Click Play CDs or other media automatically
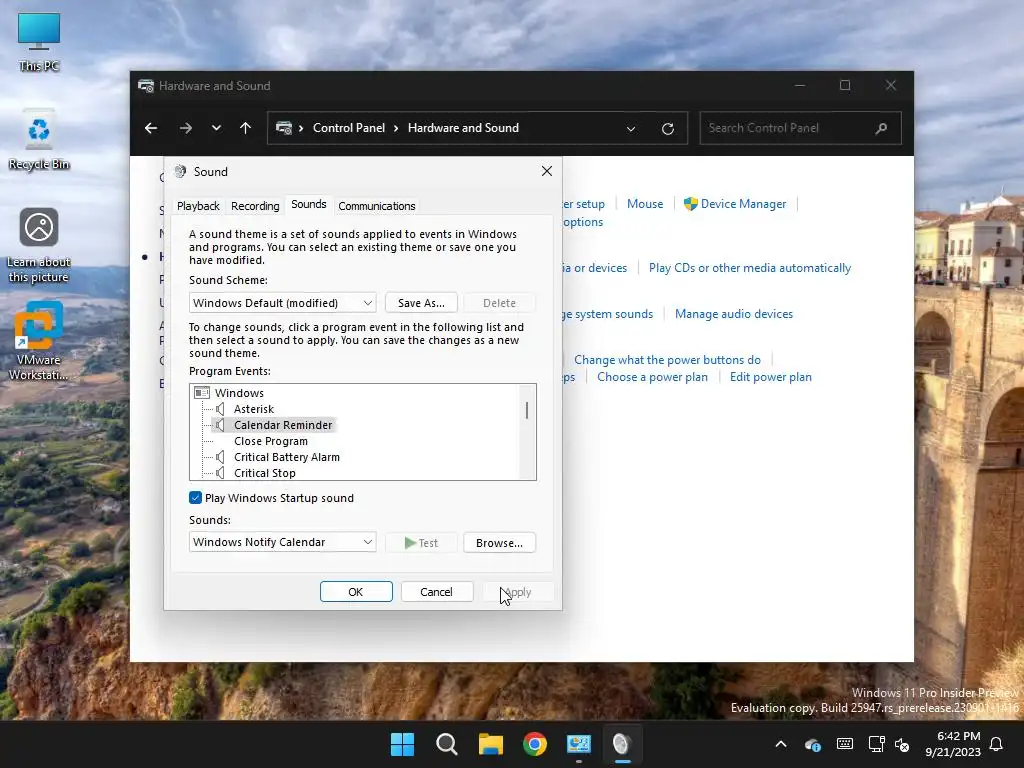Screen dimensions: 1024x768 (x=750, y=268)
